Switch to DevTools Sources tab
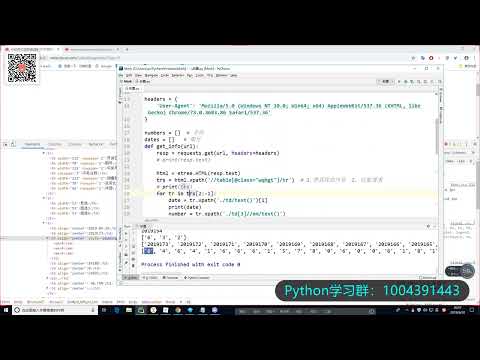Image resolution: width=480 pixels, height=360 pixels. 75,144
